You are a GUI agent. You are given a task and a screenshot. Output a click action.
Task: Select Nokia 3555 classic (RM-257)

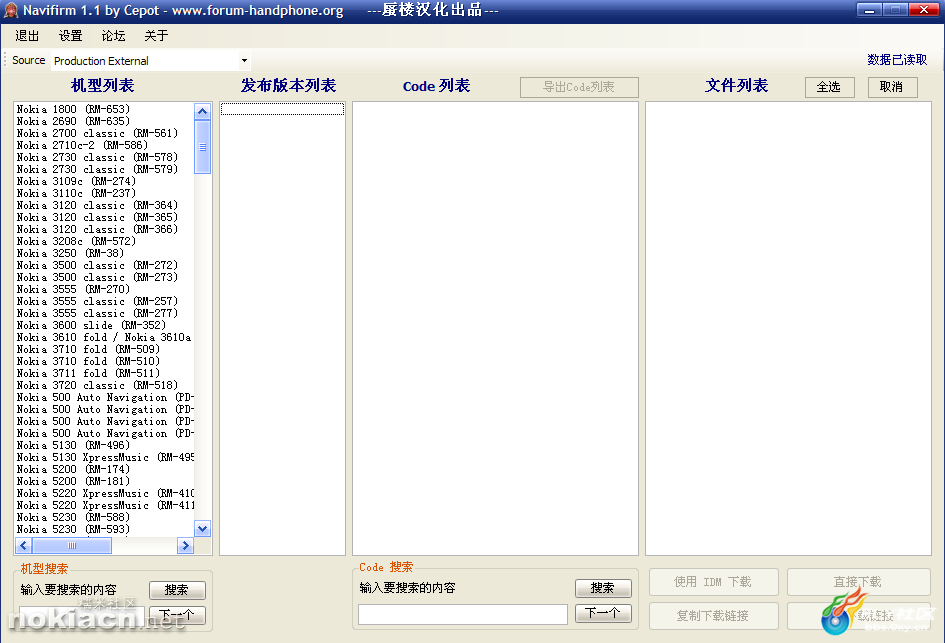pos(98,301)
